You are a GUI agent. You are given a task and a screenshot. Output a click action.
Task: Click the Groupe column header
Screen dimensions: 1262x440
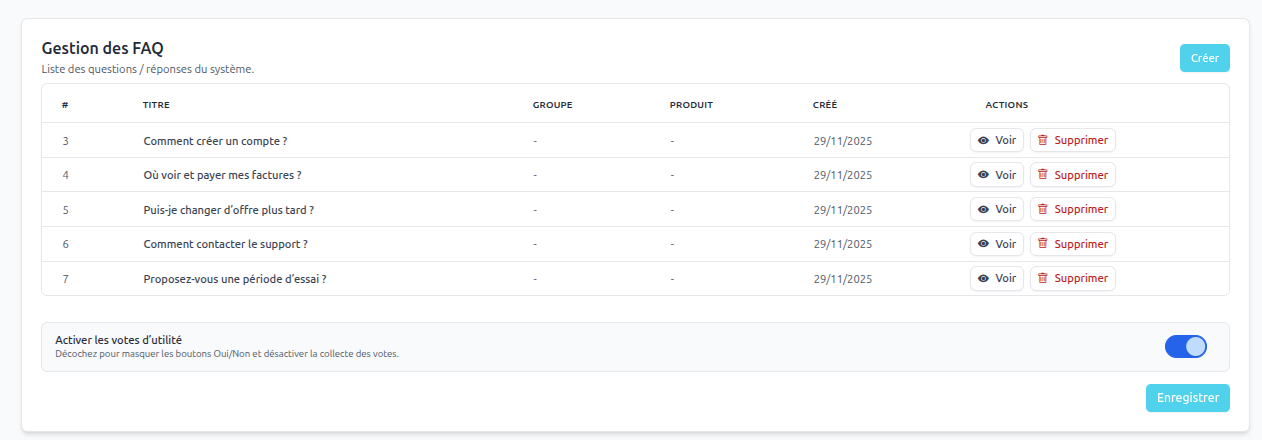pyautogui.click(x=552, y=105)
